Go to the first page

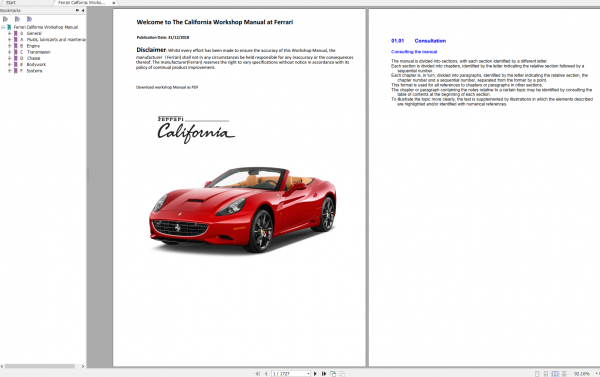(x=258, y=374)
